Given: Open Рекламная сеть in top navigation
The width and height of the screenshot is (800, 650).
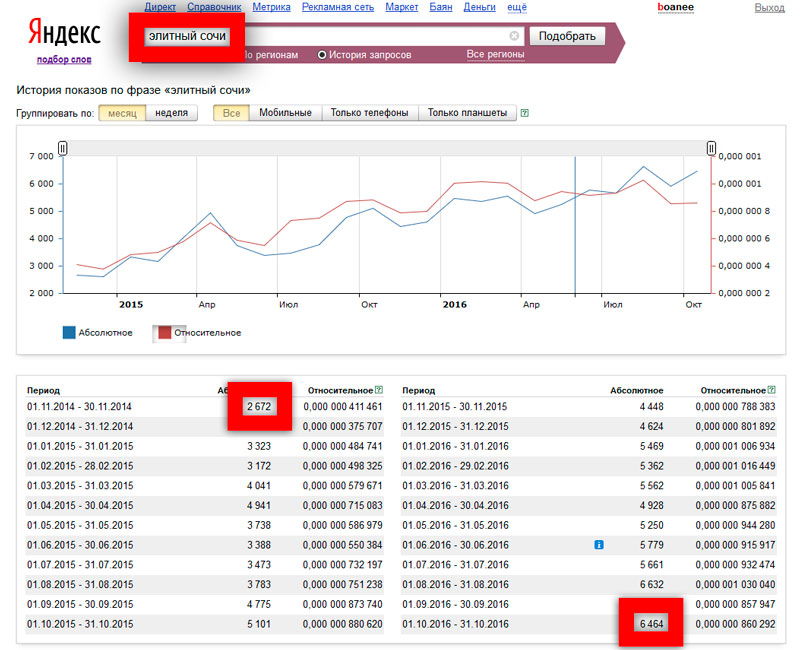Looking at the screenshot, I should (x=338, y=7).
